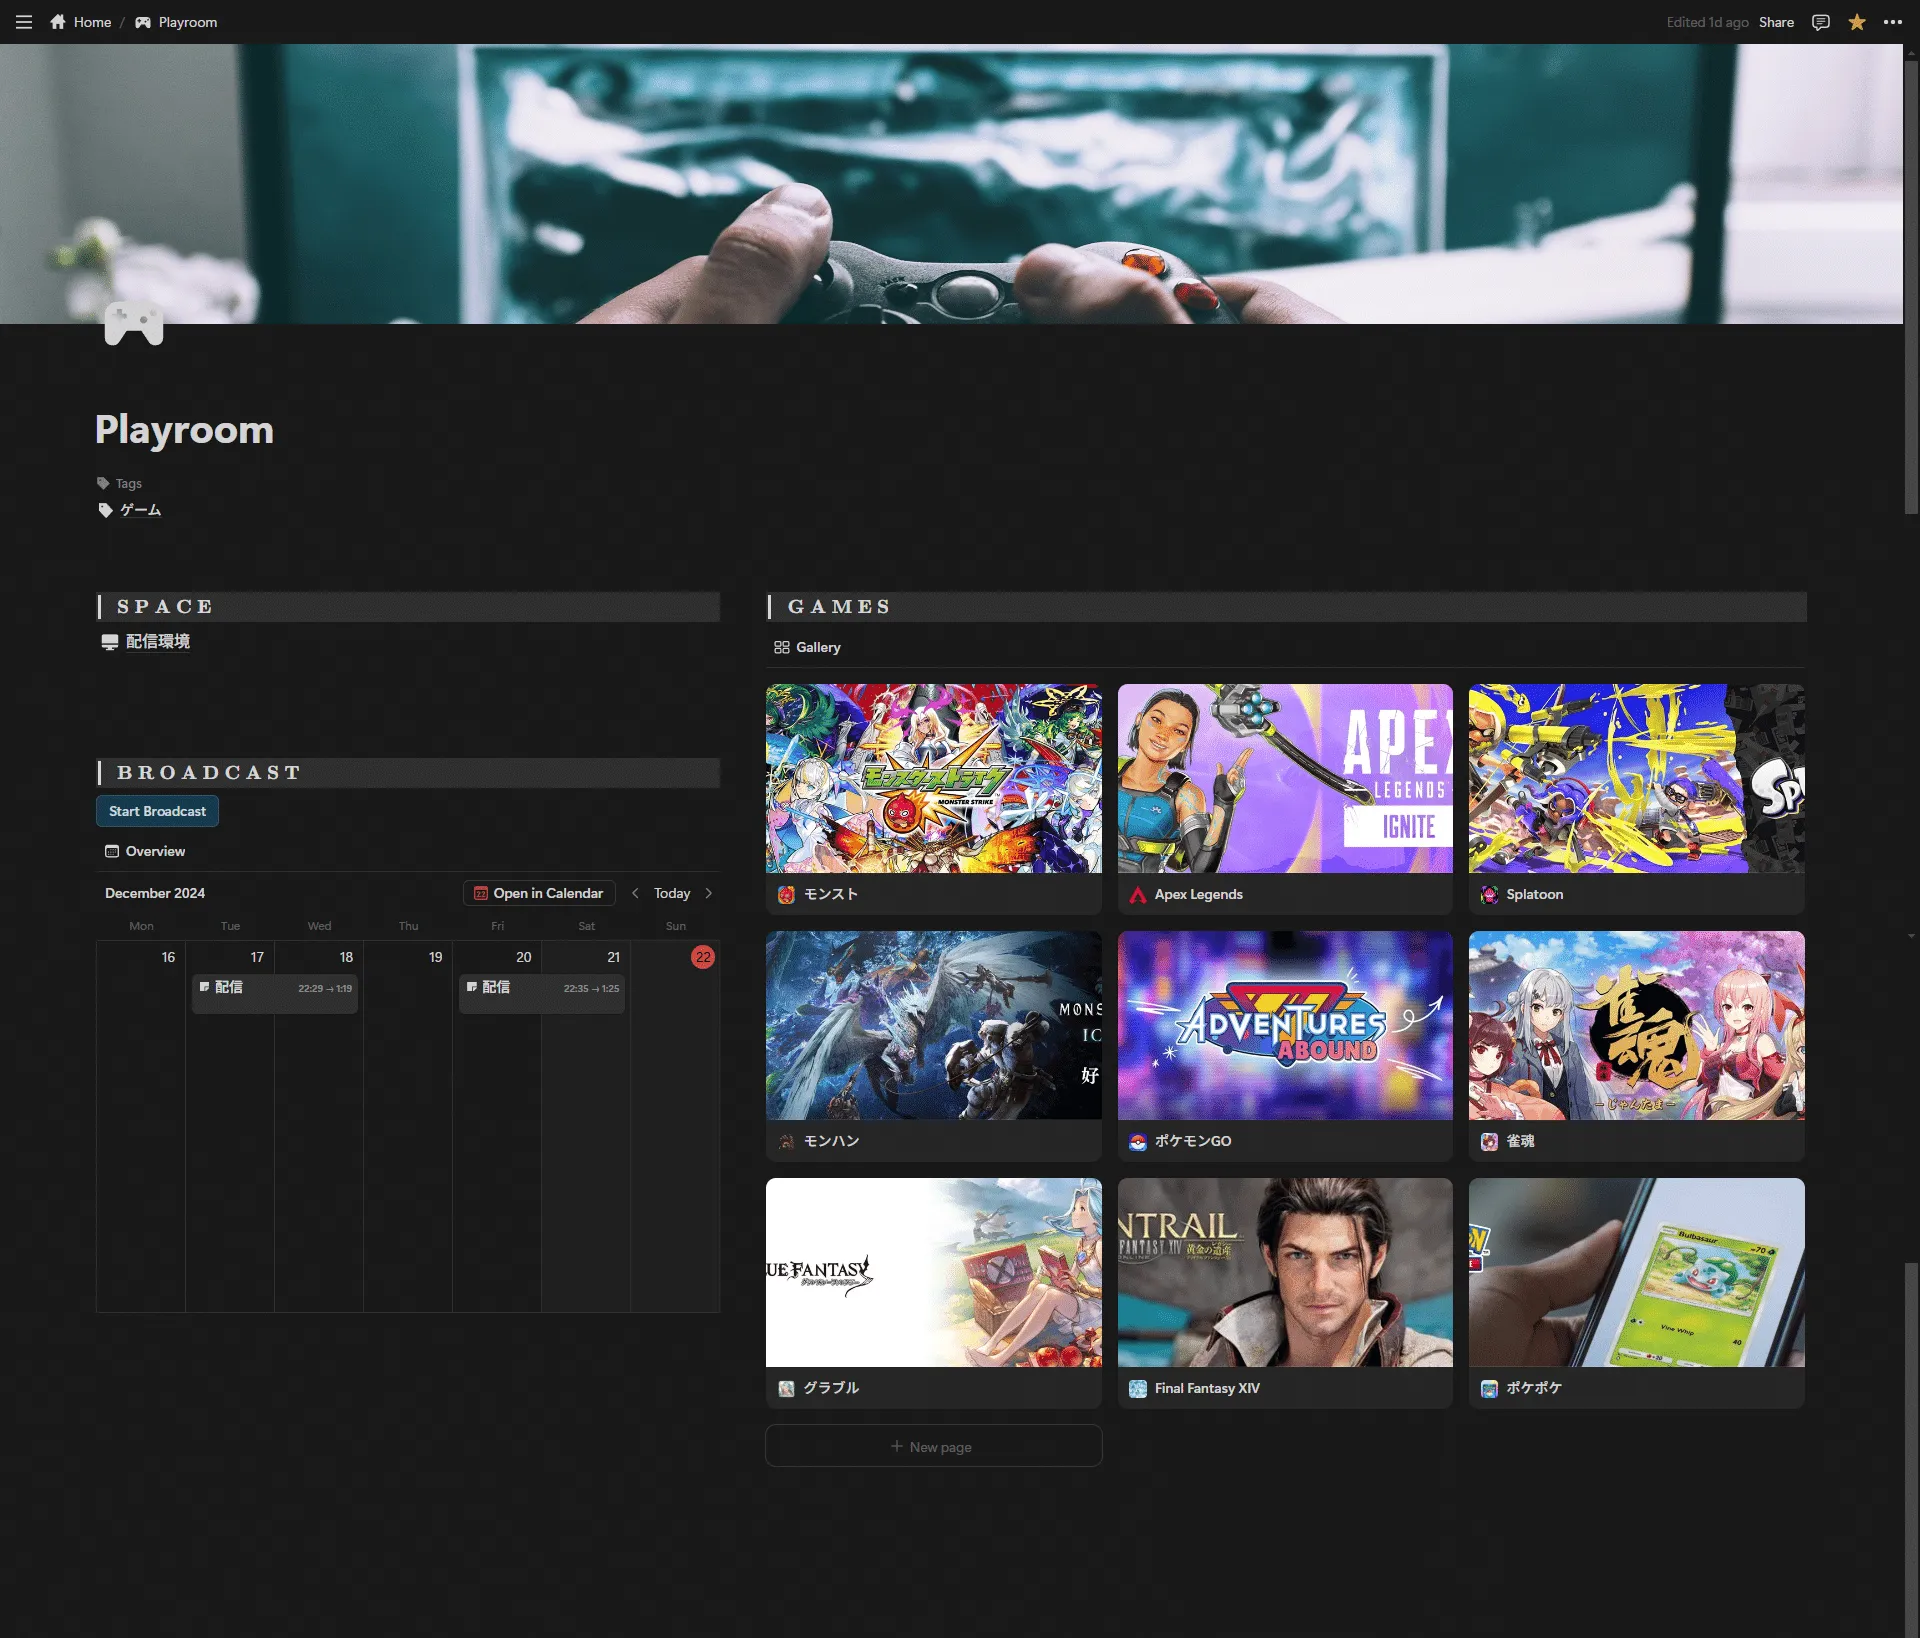Screen dimensions: 1920x1638
Task: Click the Share button
Action: [x=1777, y=22]
